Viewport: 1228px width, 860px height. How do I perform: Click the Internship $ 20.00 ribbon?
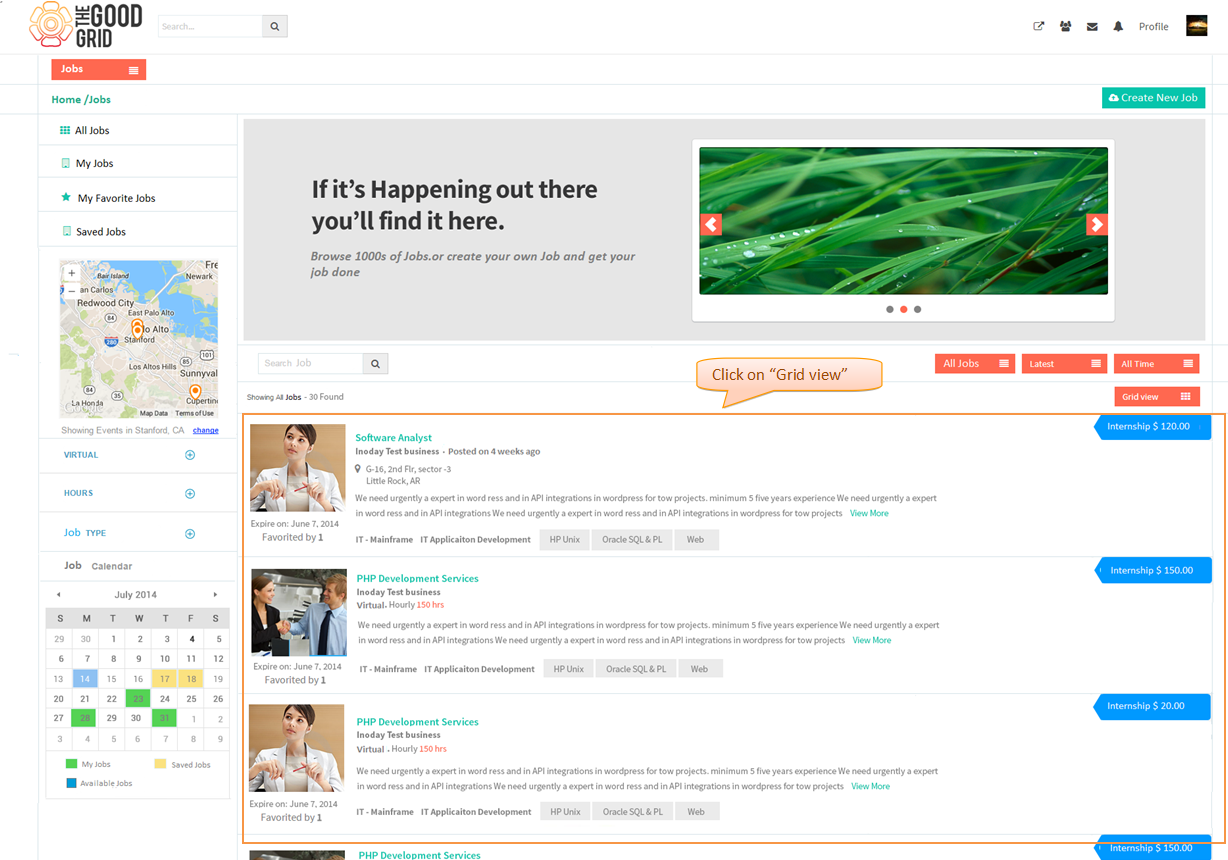click(x=1152, y=706)
